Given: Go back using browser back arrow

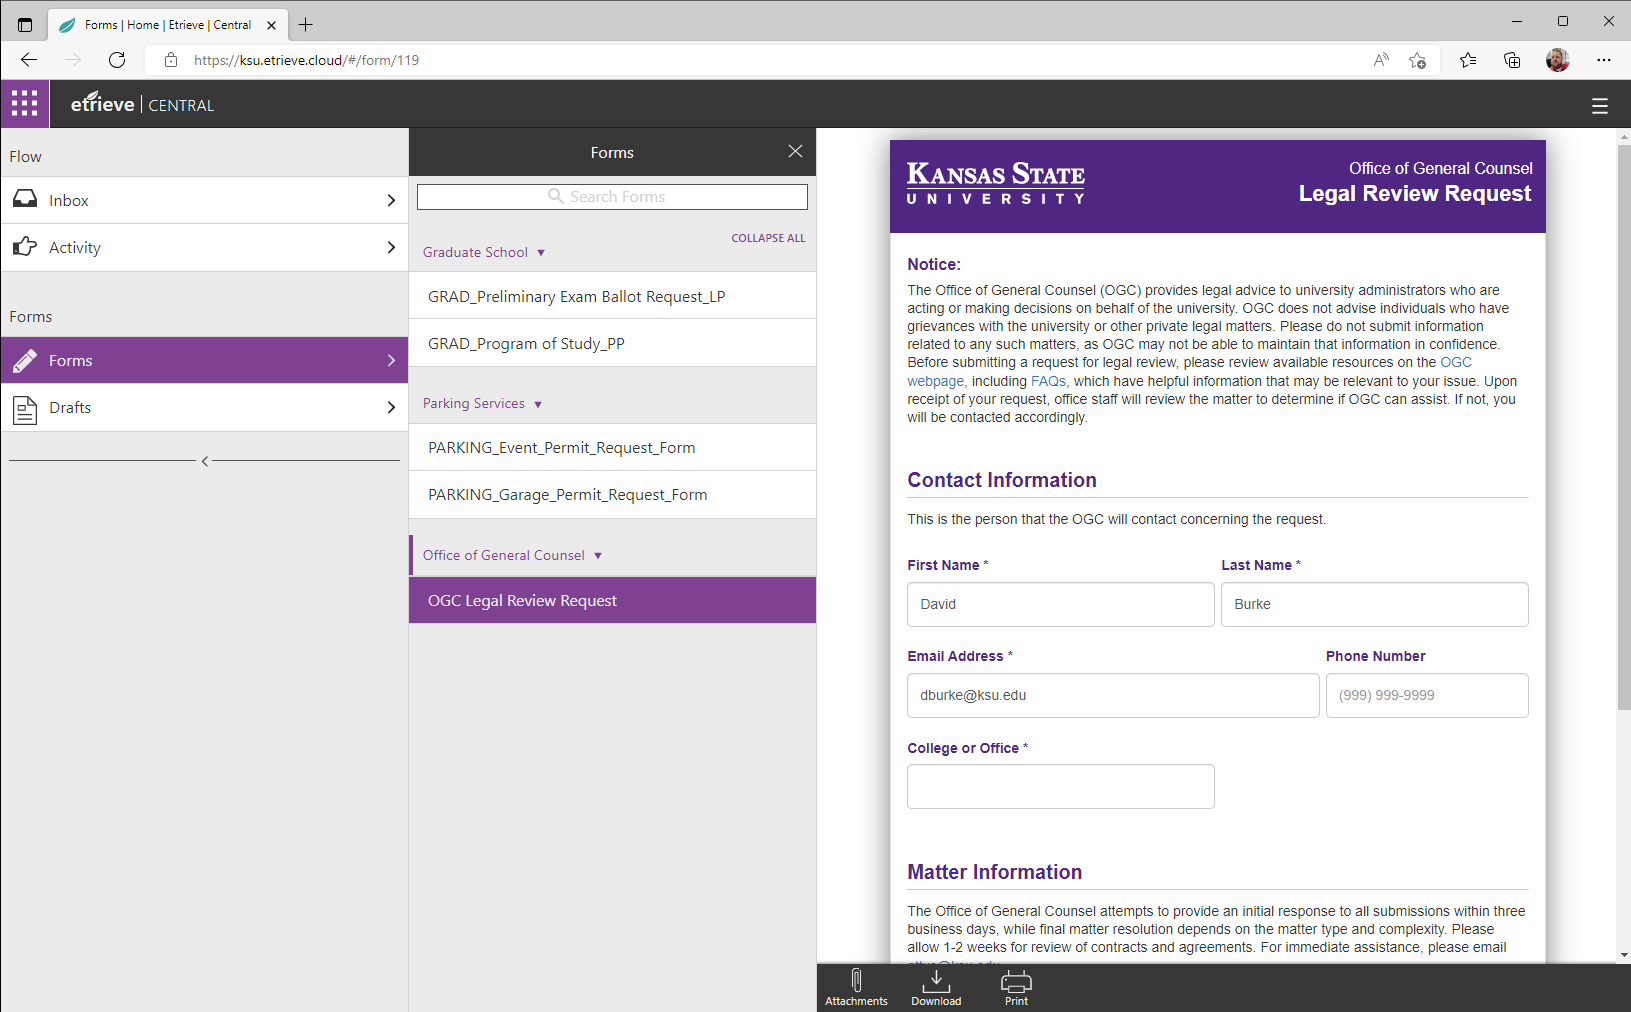Looking at the screenshot, I should coord(29,60).
